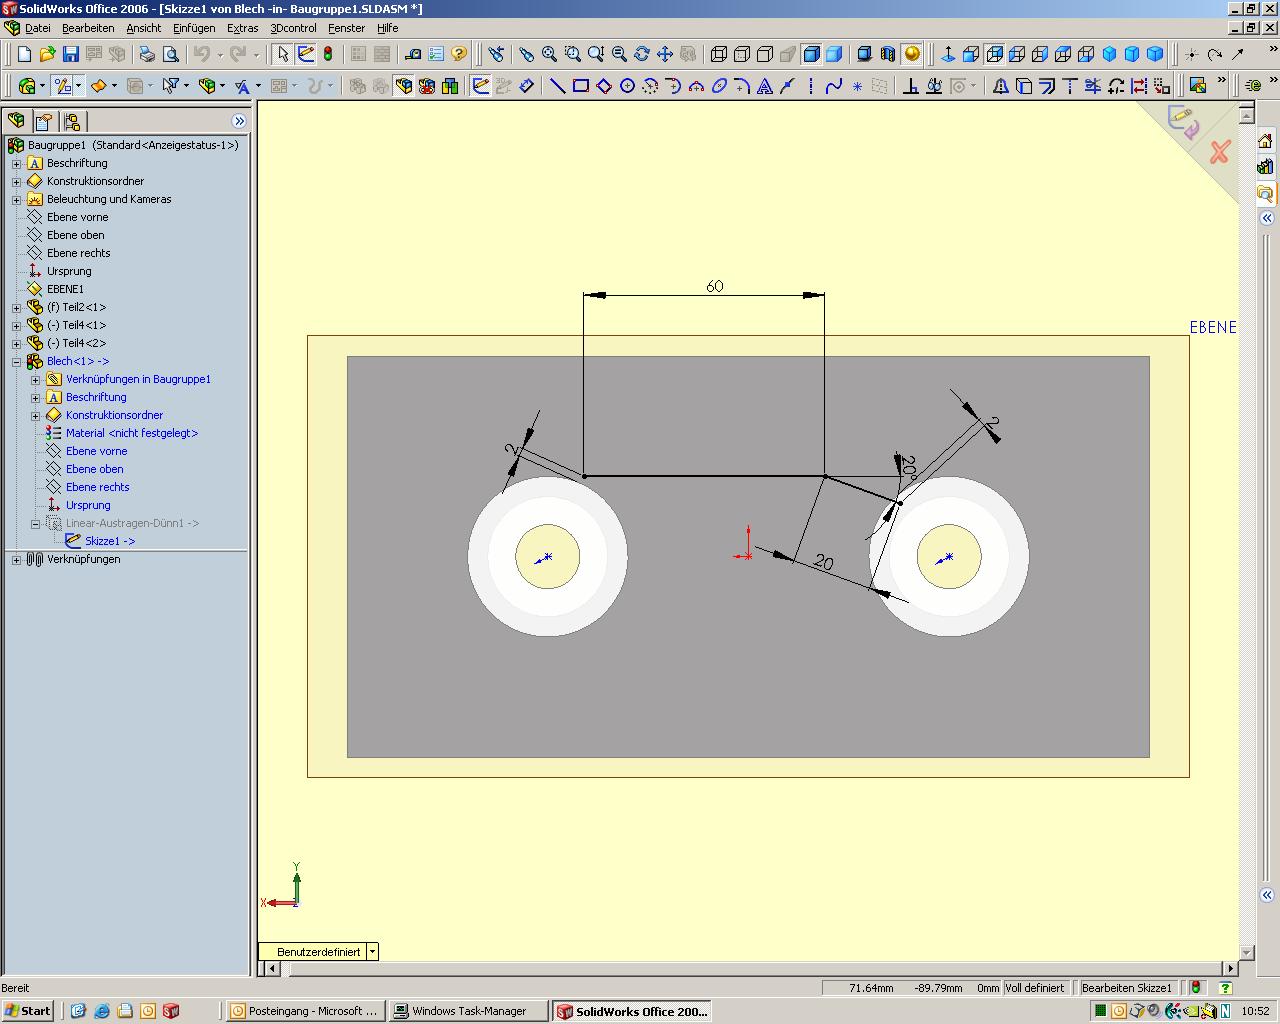Open the Extras menu
The image size is (1280, 1024).
pos(242,28)
